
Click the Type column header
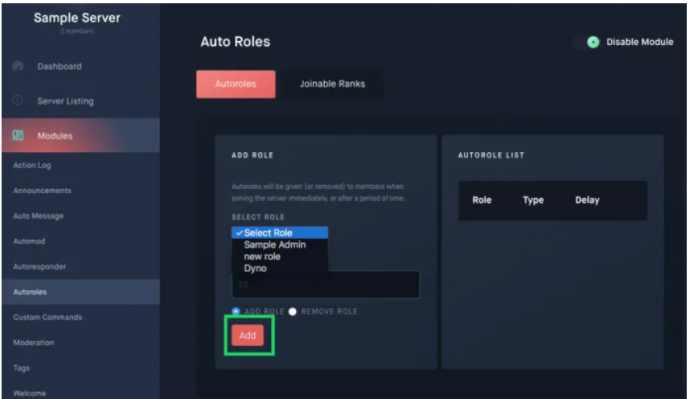533,200
